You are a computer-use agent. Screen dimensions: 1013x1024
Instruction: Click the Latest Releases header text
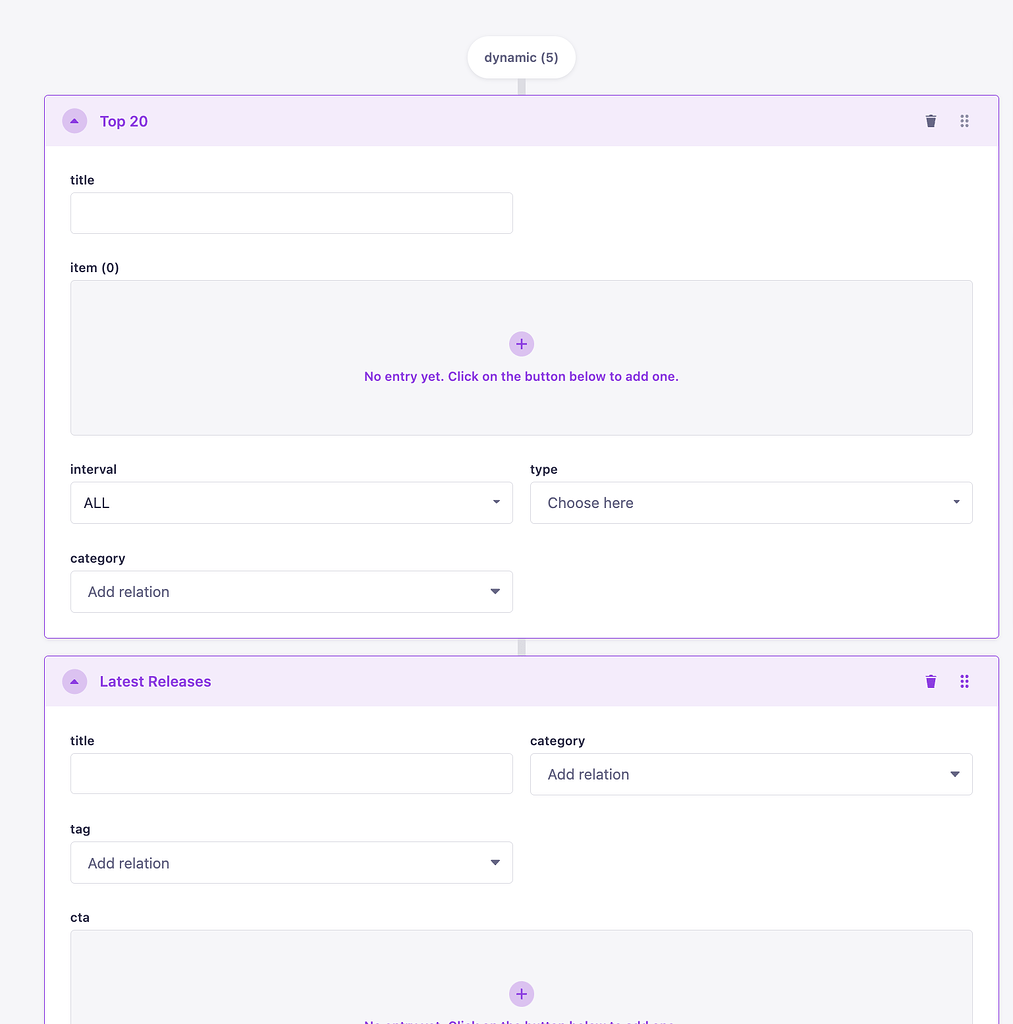click(x=155, y=681)
